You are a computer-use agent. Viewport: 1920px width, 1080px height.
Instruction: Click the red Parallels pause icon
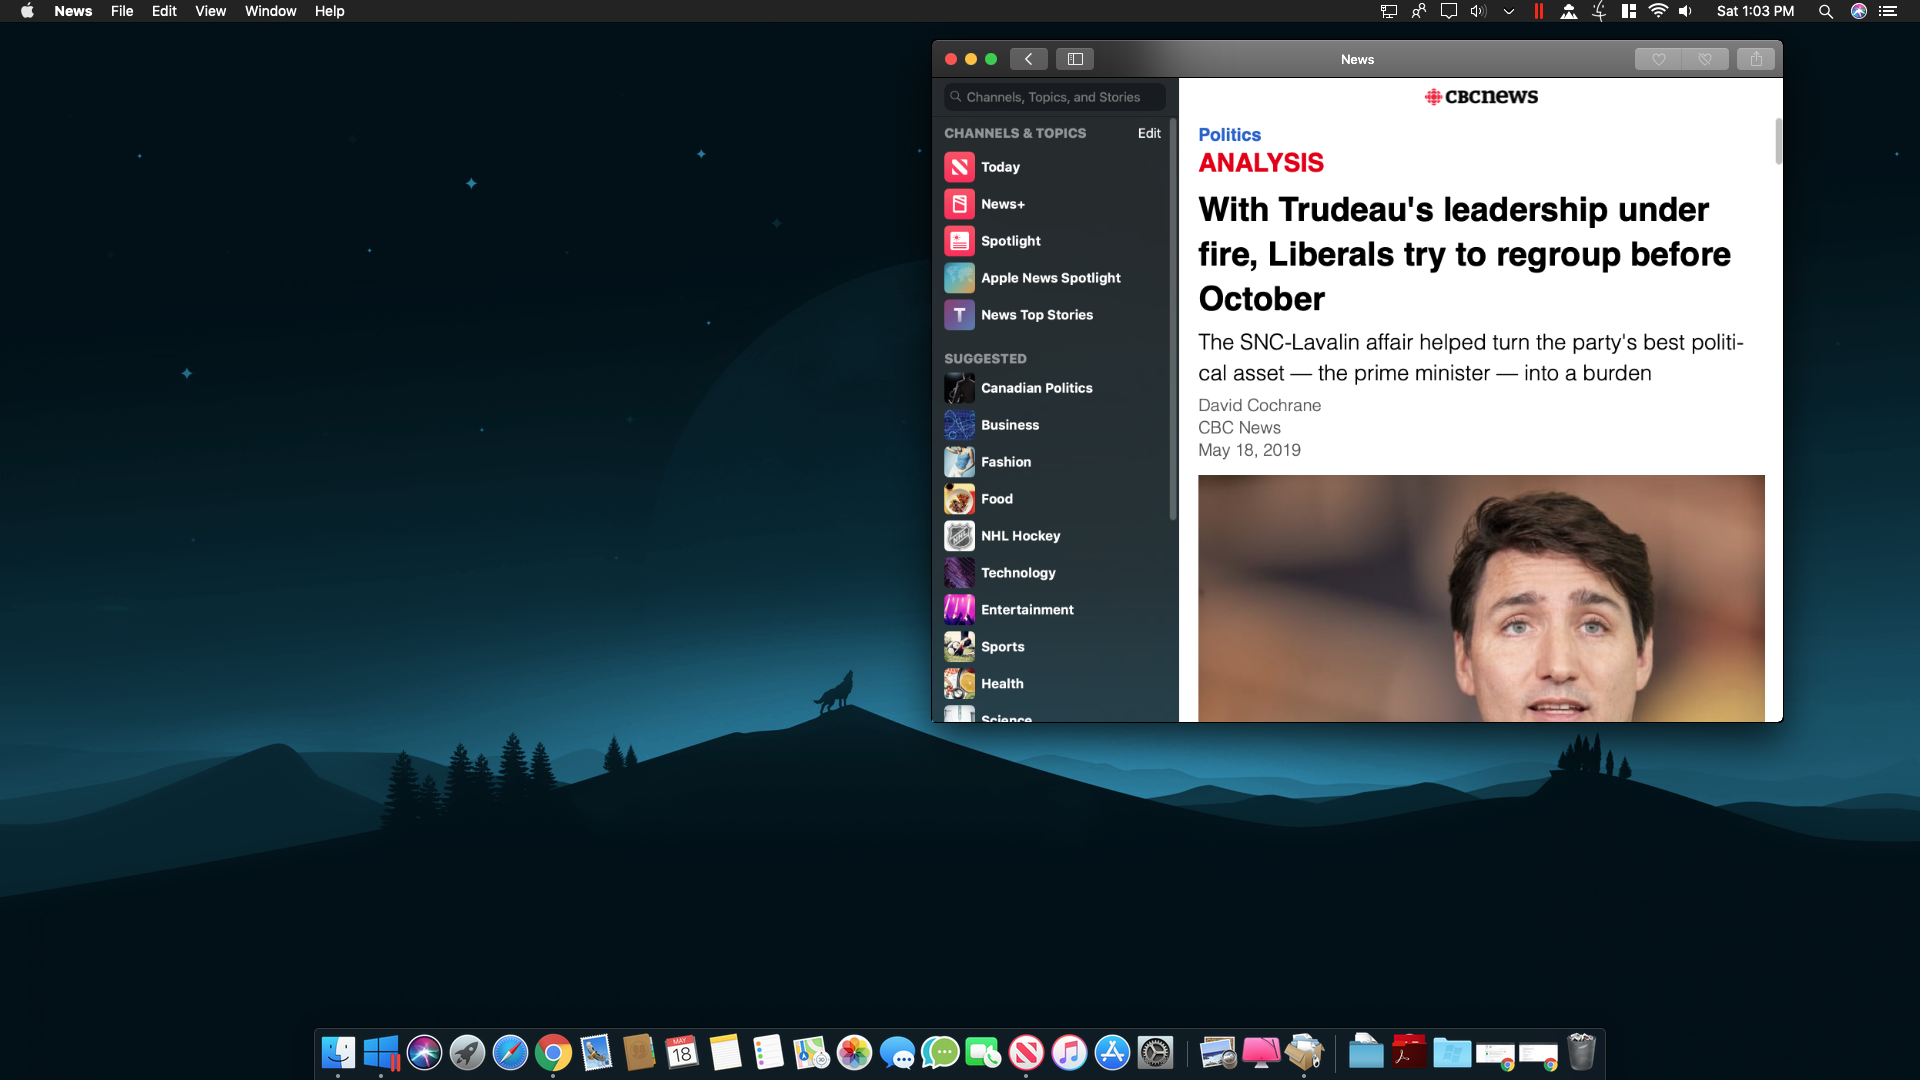click(1538, 11)
